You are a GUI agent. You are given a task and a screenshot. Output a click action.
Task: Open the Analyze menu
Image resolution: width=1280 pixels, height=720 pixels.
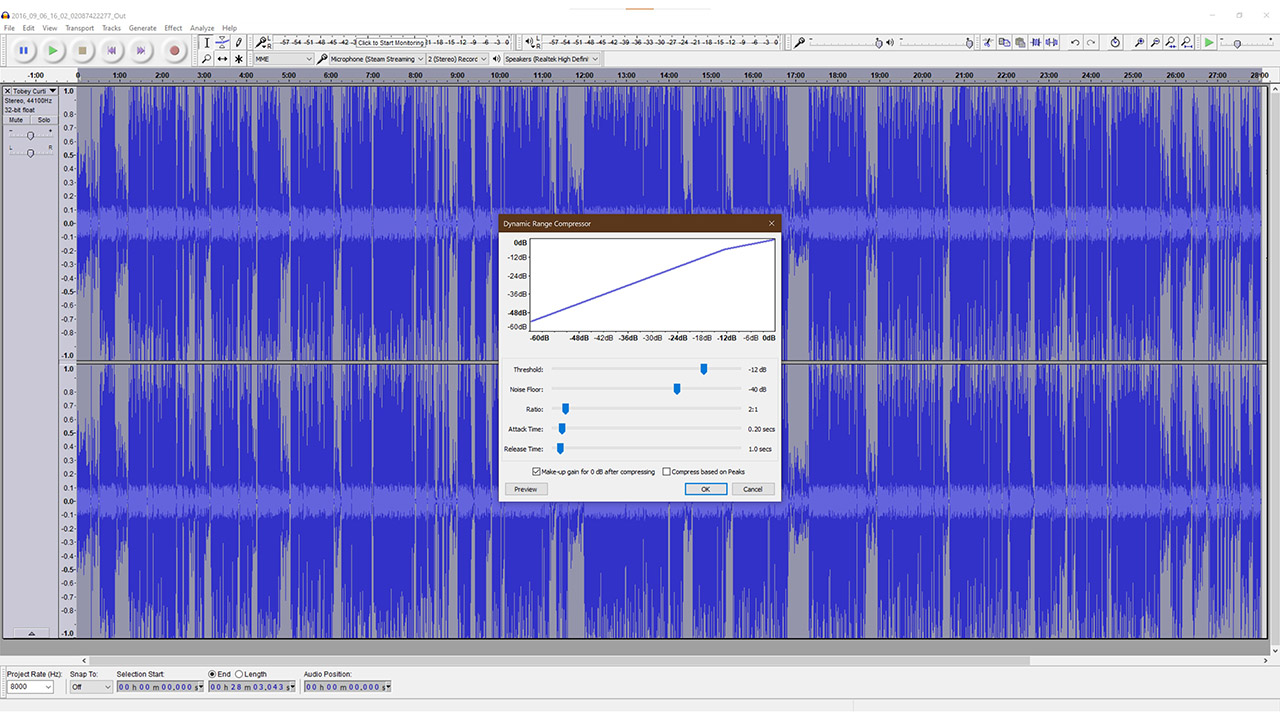click(202, 28)
